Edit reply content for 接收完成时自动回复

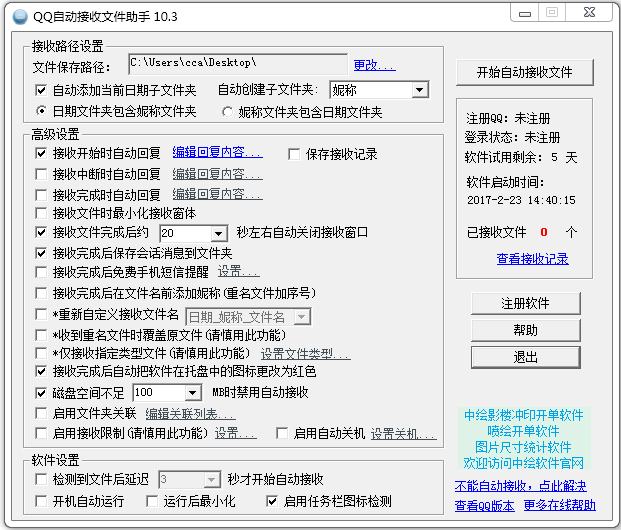click(217, 194)
